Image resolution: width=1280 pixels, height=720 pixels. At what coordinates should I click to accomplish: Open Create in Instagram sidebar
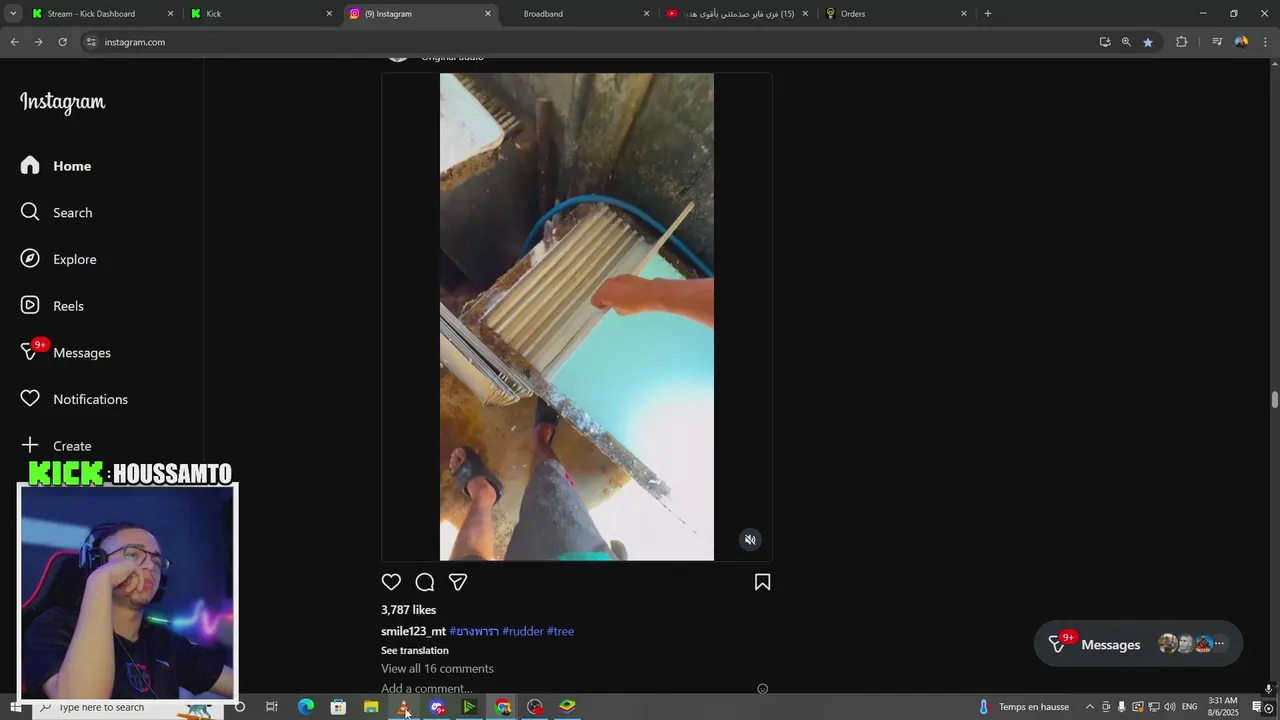click(x=56, y=445)
